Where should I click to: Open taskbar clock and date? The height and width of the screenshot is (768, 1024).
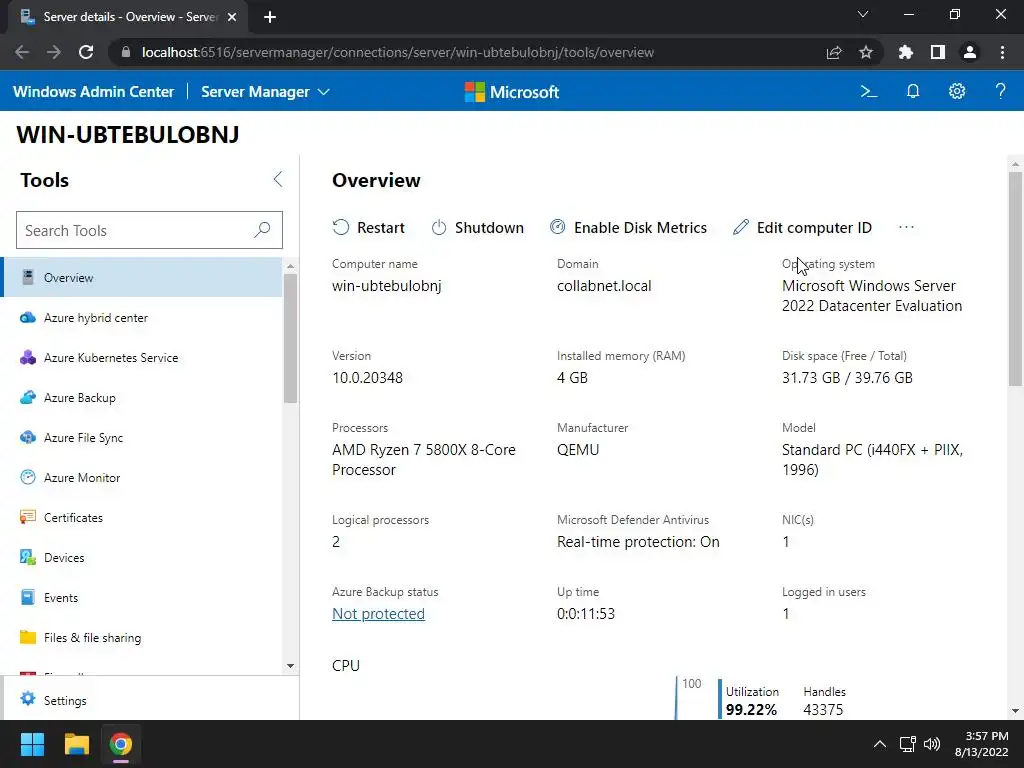(982, 744)
